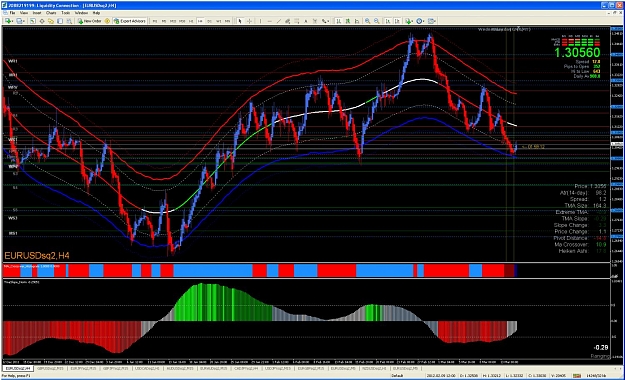Image resolution: width=625 pixels, height=380 pixels.
Task: Switch timeframe to W1
Action: click(x=218, y=21)
